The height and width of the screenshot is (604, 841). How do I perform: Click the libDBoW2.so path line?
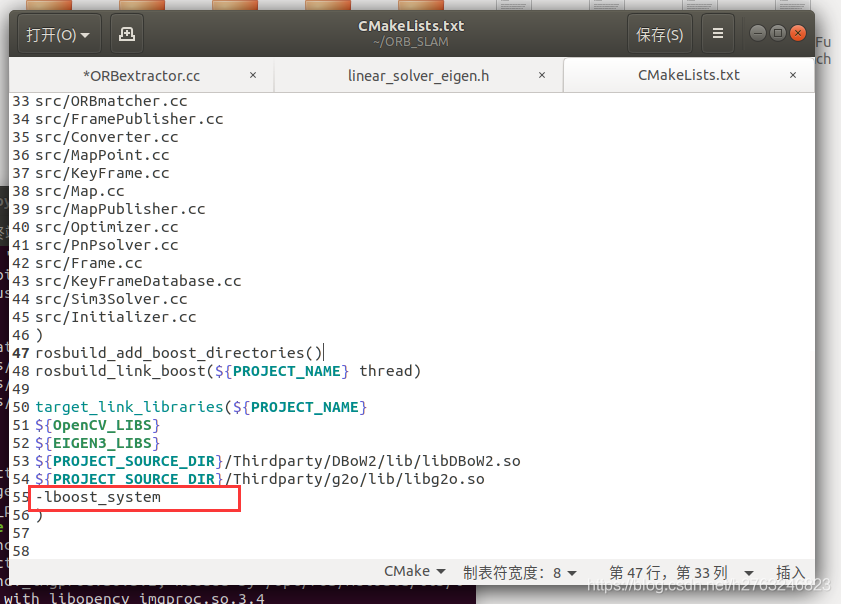278,461
